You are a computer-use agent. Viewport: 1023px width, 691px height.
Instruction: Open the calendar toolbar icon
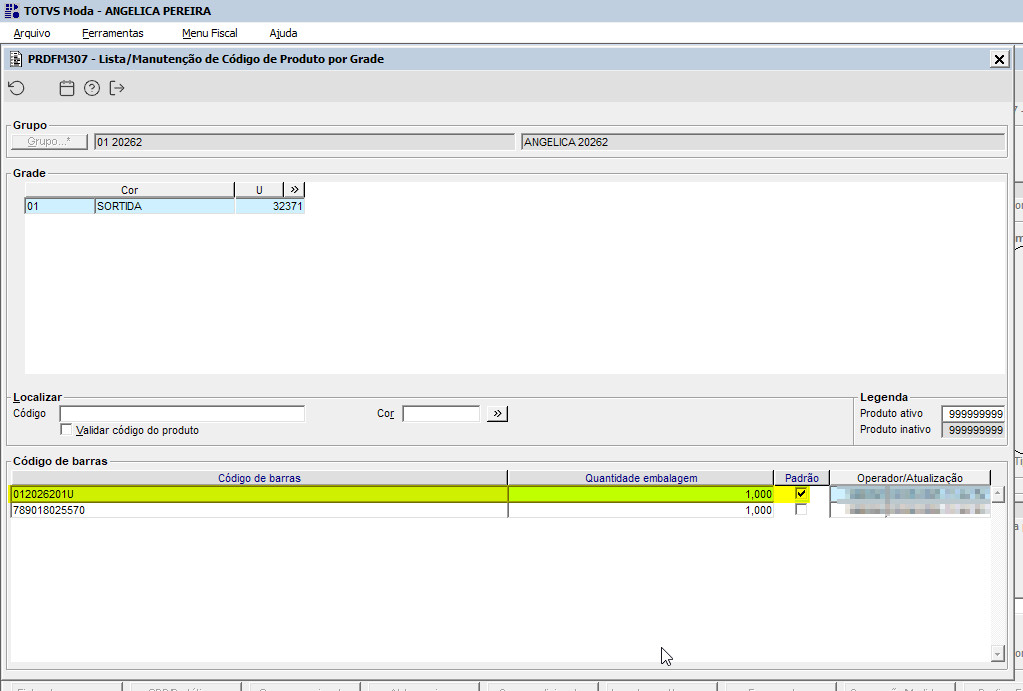click(67, 88)
